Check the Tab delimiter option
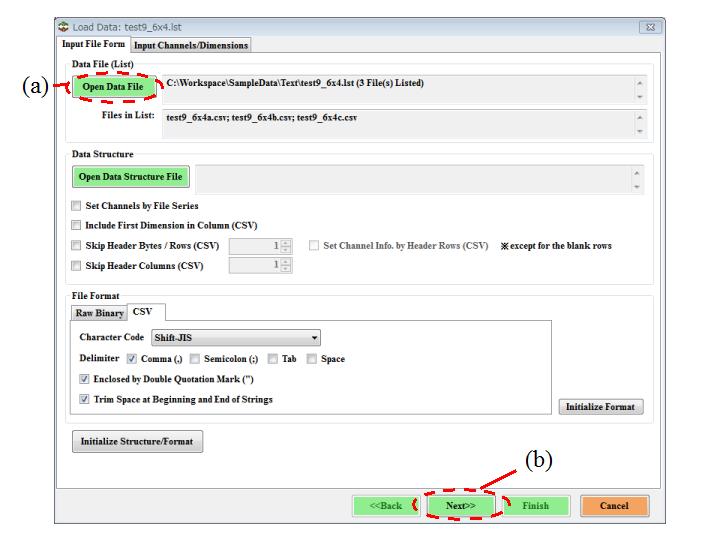 pyautogui.click(x=270, y=359)
